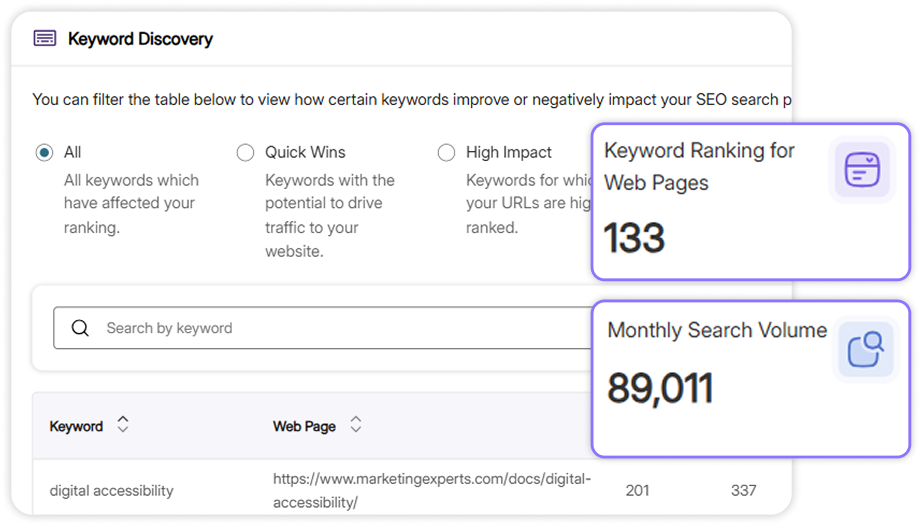Click the Keyword Discovery heading text
920x526 pixels.
click(x=140, y=39)
